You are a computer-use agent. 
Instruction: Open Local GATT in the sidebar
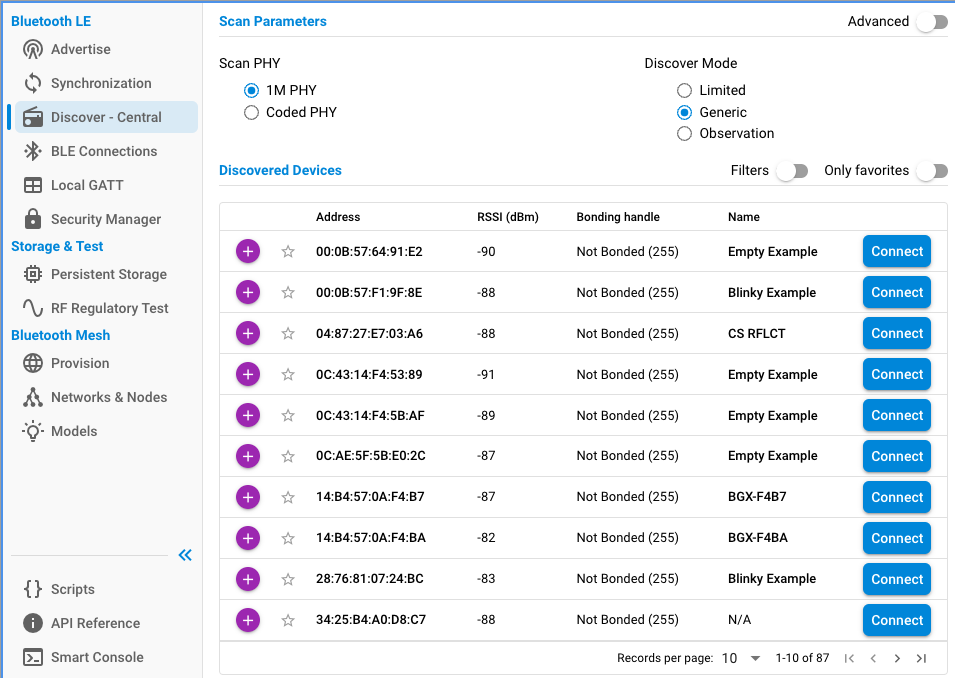[x=87, y=186]
